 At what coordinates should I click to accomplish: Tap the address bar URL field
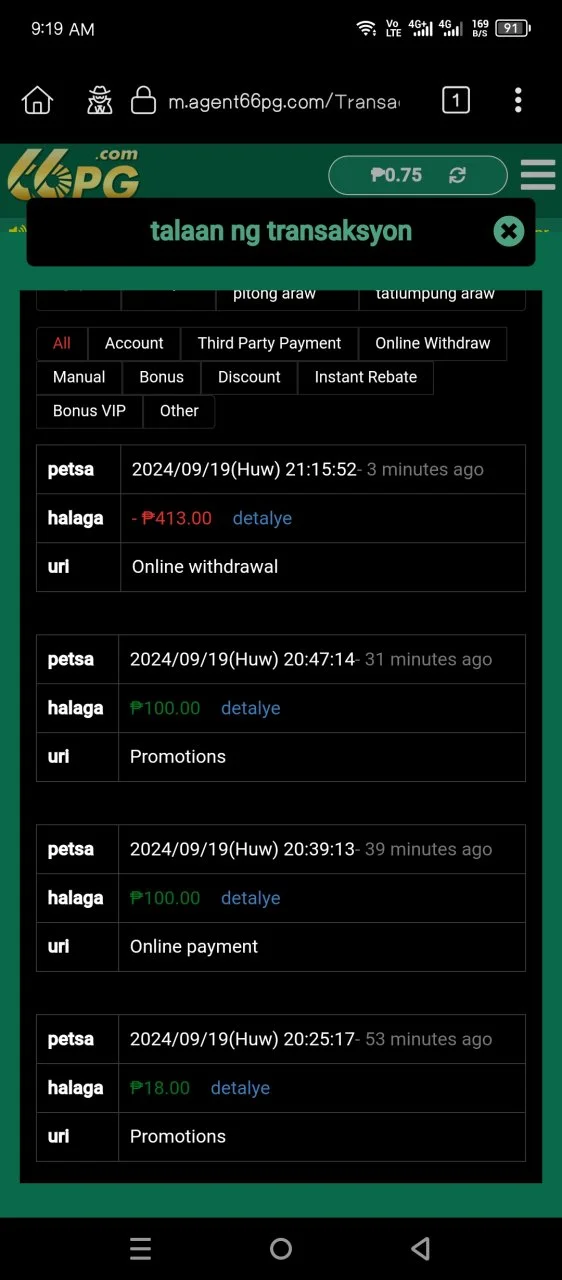[x=283, y=101]
